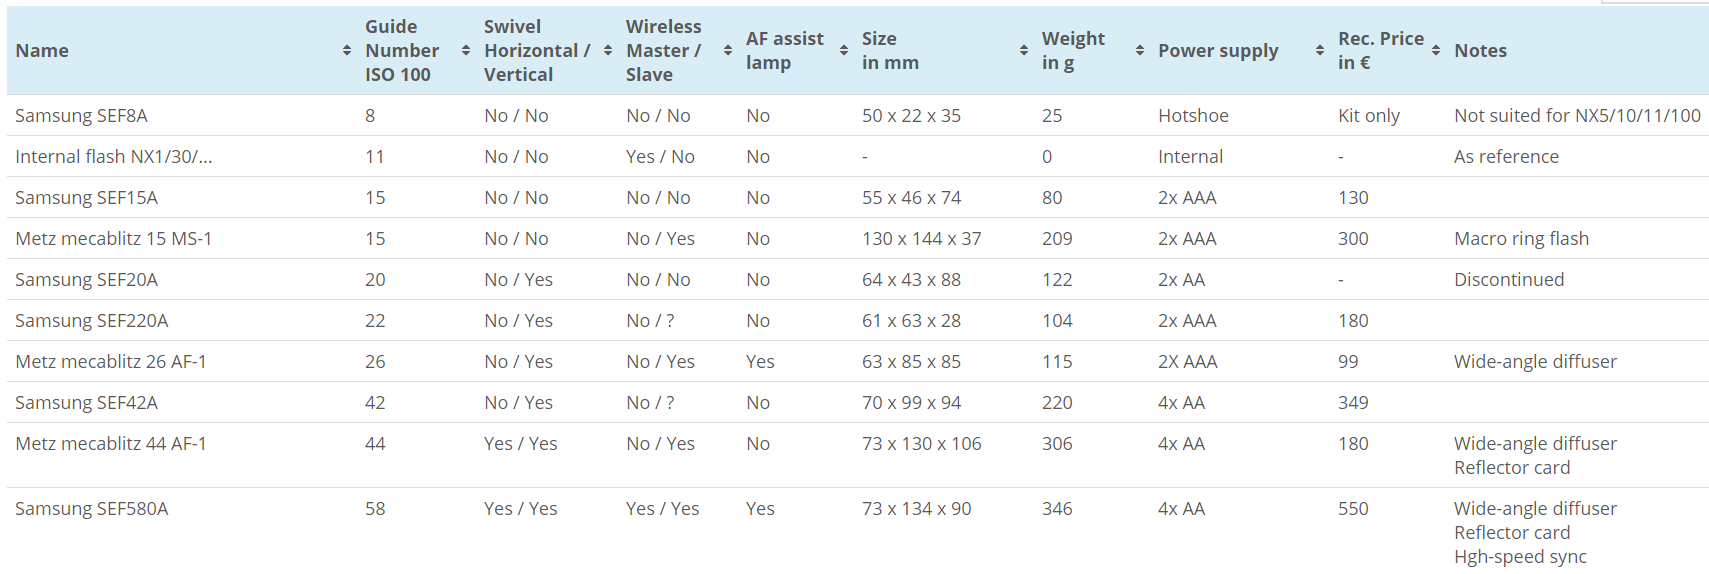Click the Notes column header
The height and width of the screenshot is (574, 1709).
click(1480, 51)
